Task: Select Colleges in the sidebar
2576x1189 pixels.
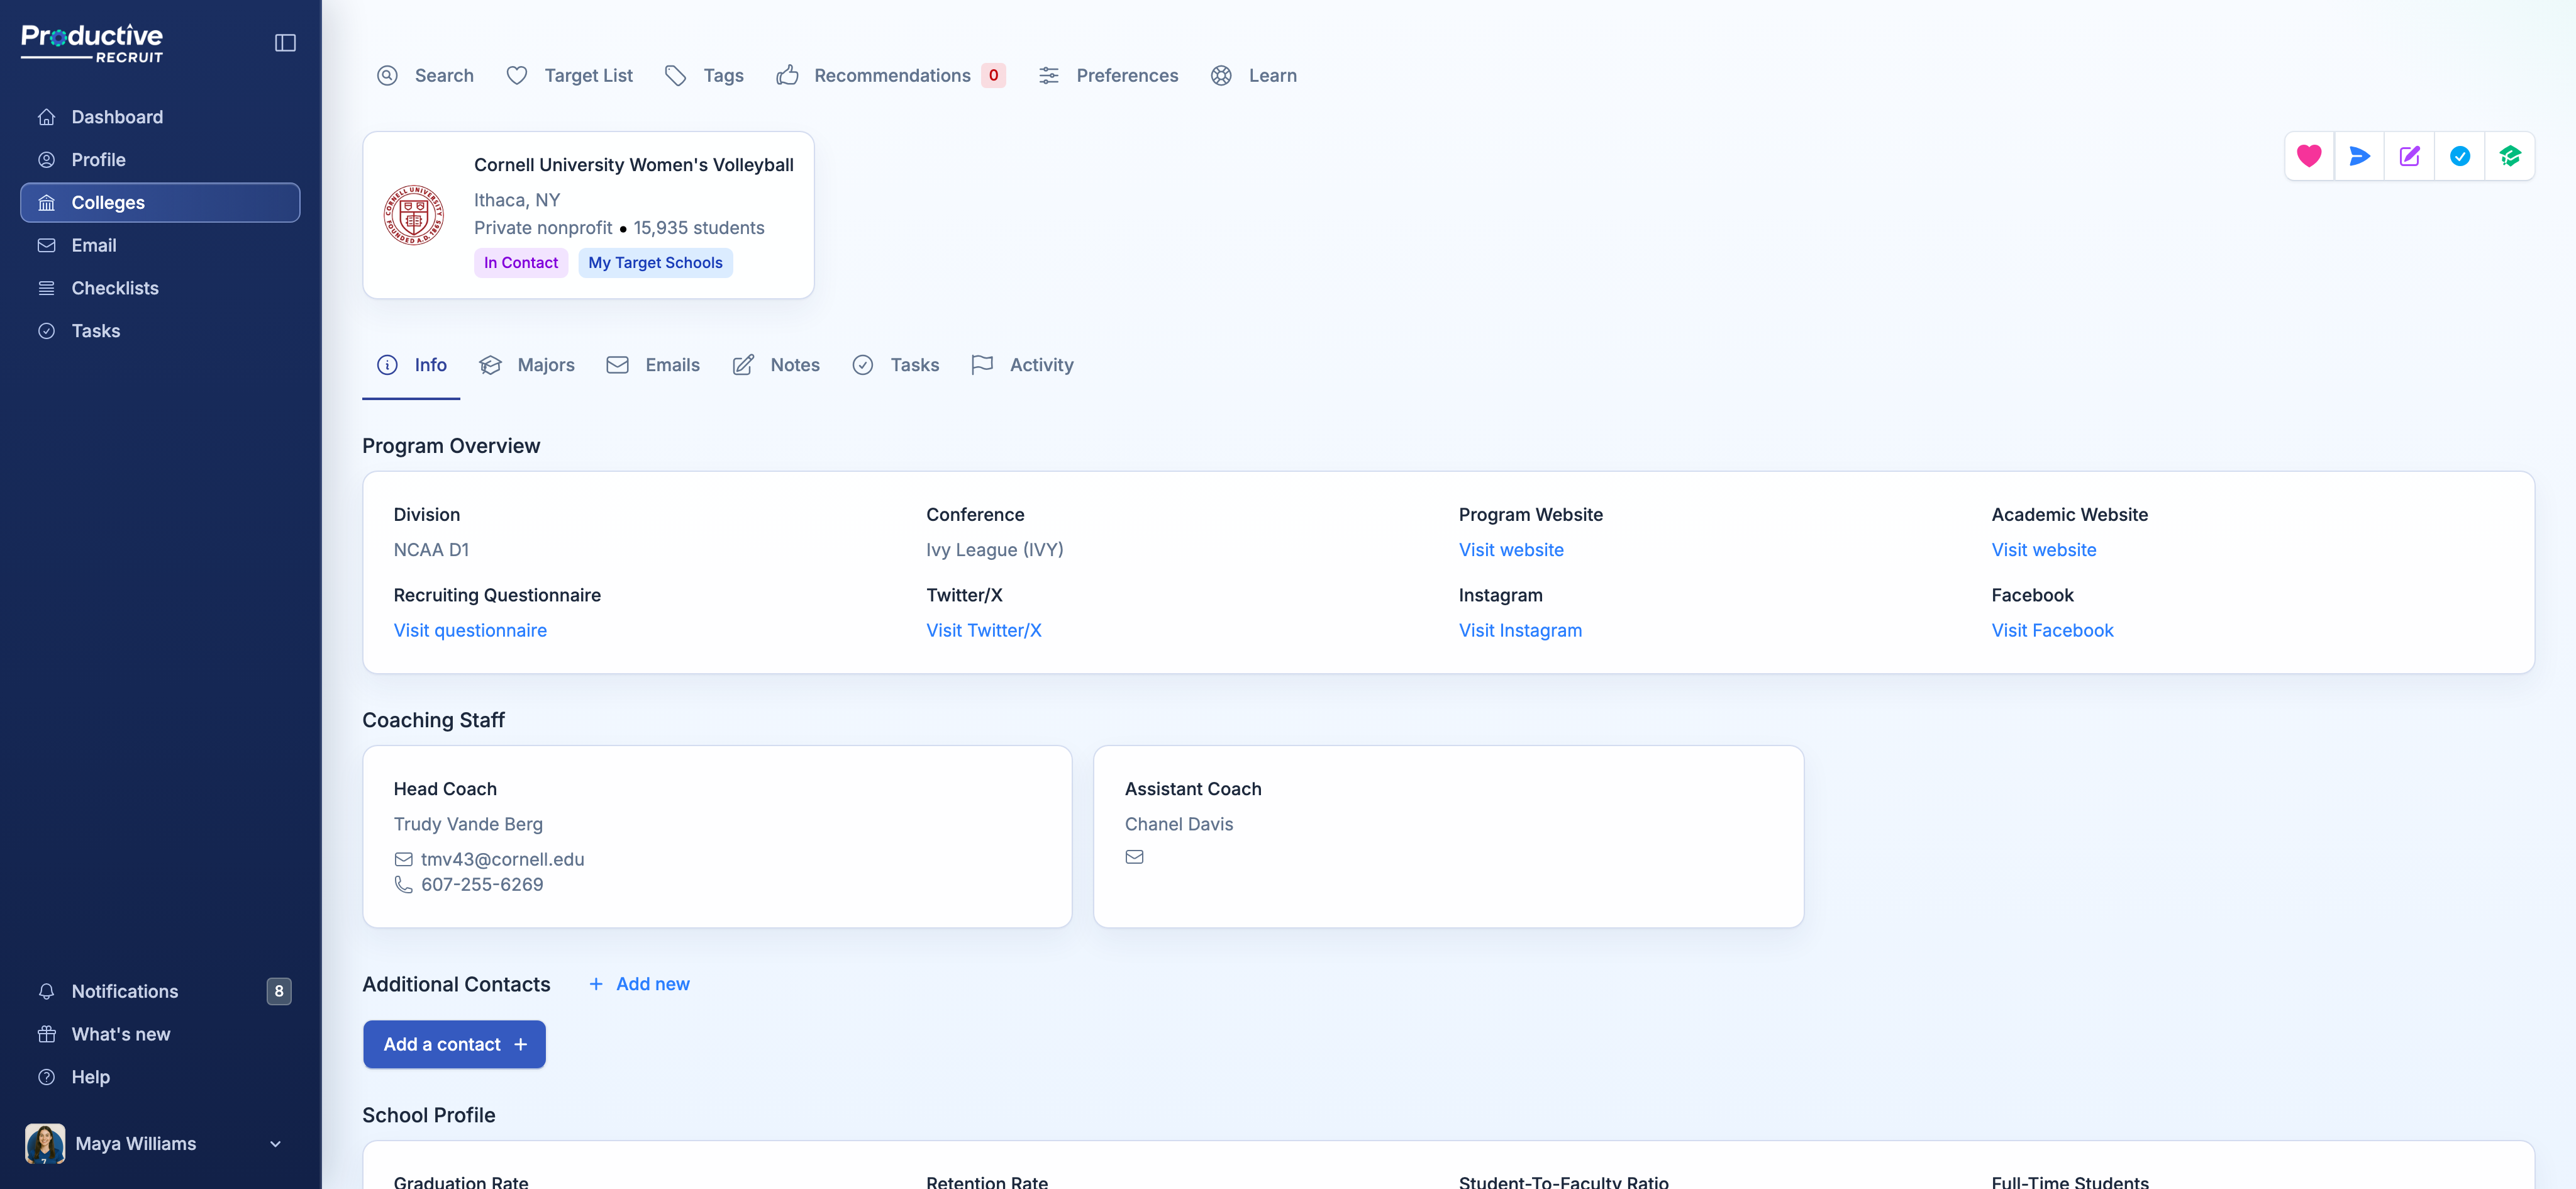Action: pos(160,203)
